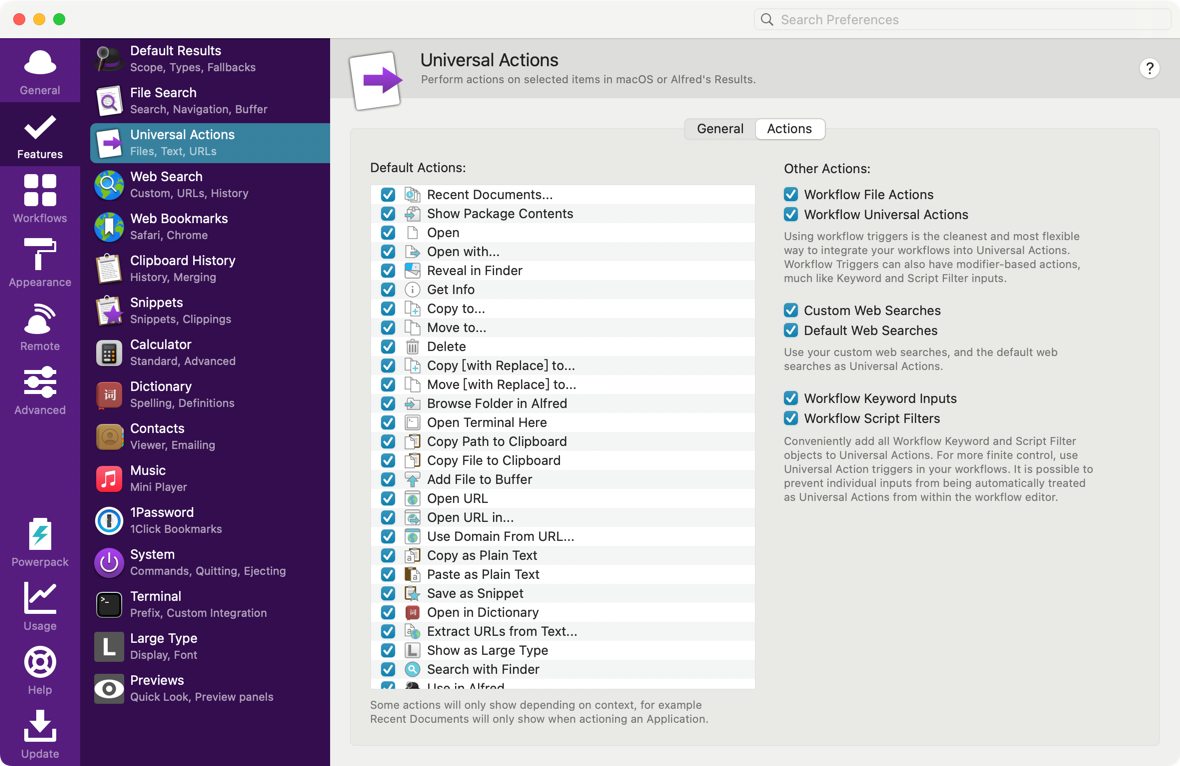Image resolution: width=1180 pixels, height=766 pixels.
Task: Toggle the Reveal in Finder checkbox
Action: (x=388, y=271)
